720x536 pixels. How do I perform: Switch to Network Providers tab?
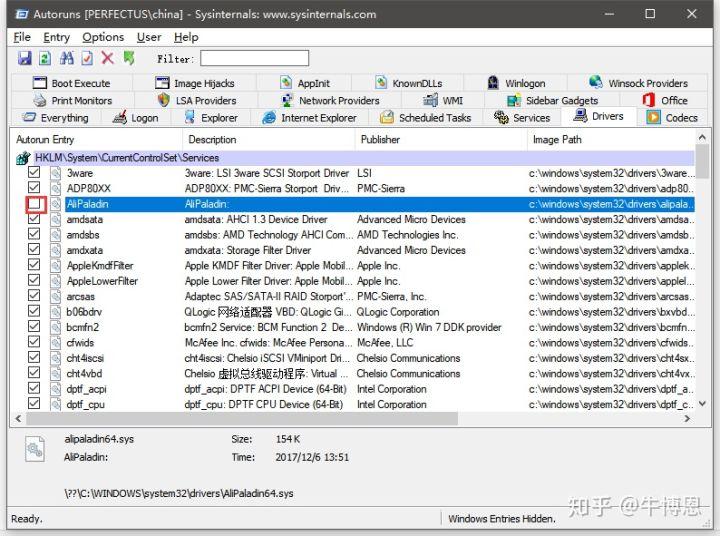pos(331,101)
